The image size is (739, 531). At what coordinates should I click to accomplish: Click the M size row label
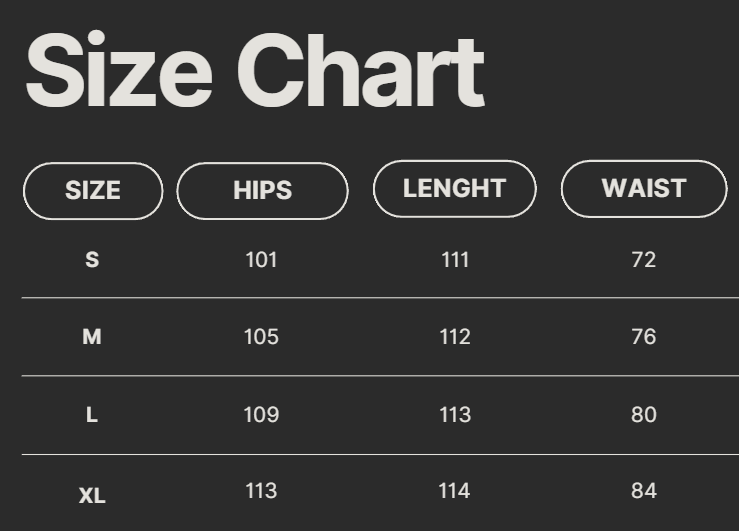point(92,337)
